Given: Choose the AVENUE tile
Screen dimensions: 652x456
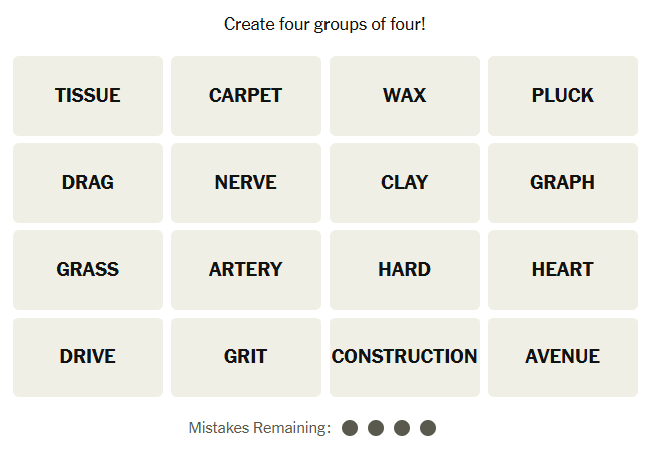Looking at the screenshot, I should point(563,357).
